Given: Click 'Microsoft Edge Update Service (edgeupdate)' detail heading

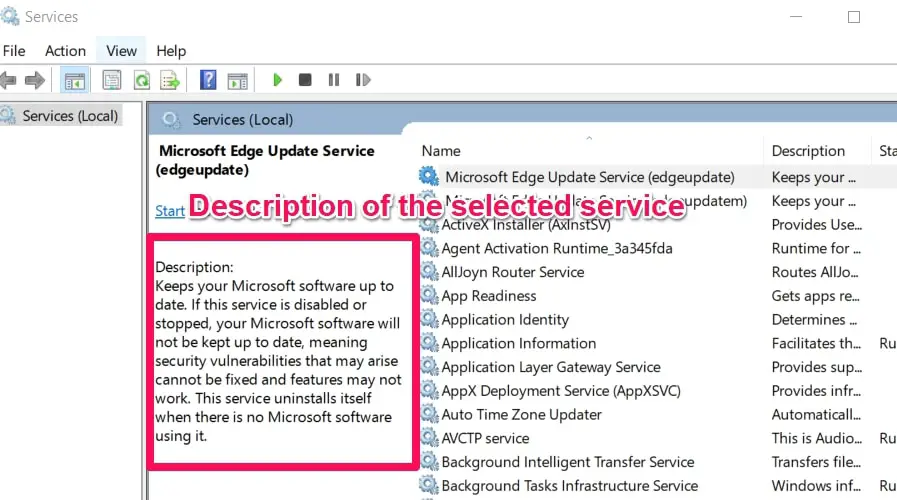Looking at the screenshot, I should pyautogui.click(x=267, y=160).
